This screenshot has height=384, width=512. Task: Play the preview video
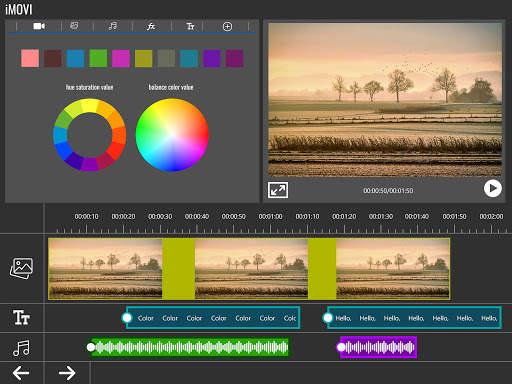pyautogui.click(x=493, y=188)
